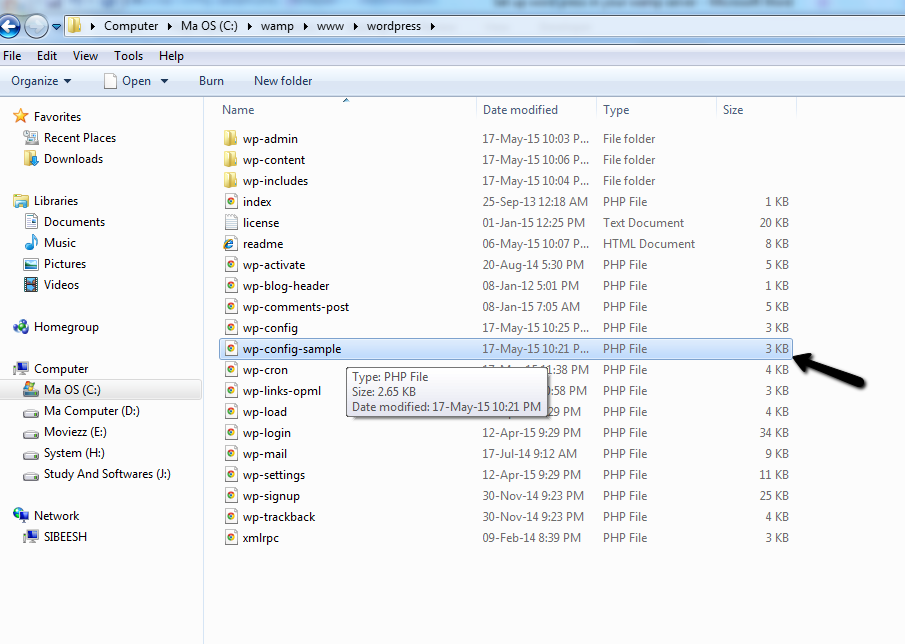This screenshot has height=644, width=905.
Task: Select the wp-blog-header file icon
Action: 231,285
